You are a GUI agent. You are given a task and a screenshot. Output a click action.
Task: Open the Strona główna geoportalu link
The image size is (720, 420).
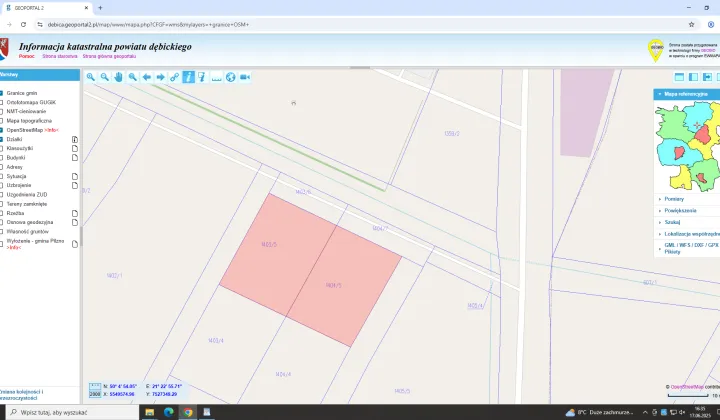(110, 57)
